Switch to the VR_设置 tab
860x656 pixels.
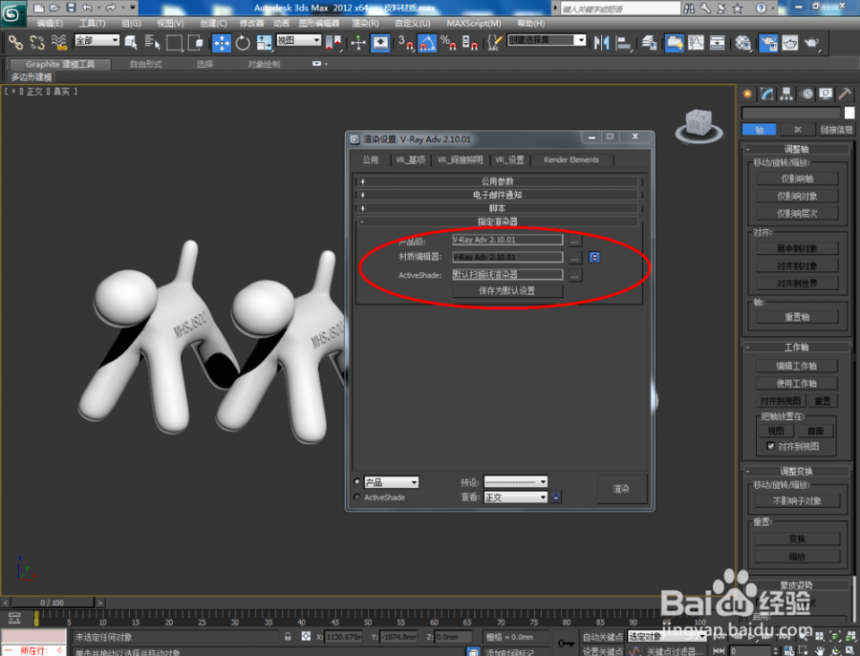point(510,160)
